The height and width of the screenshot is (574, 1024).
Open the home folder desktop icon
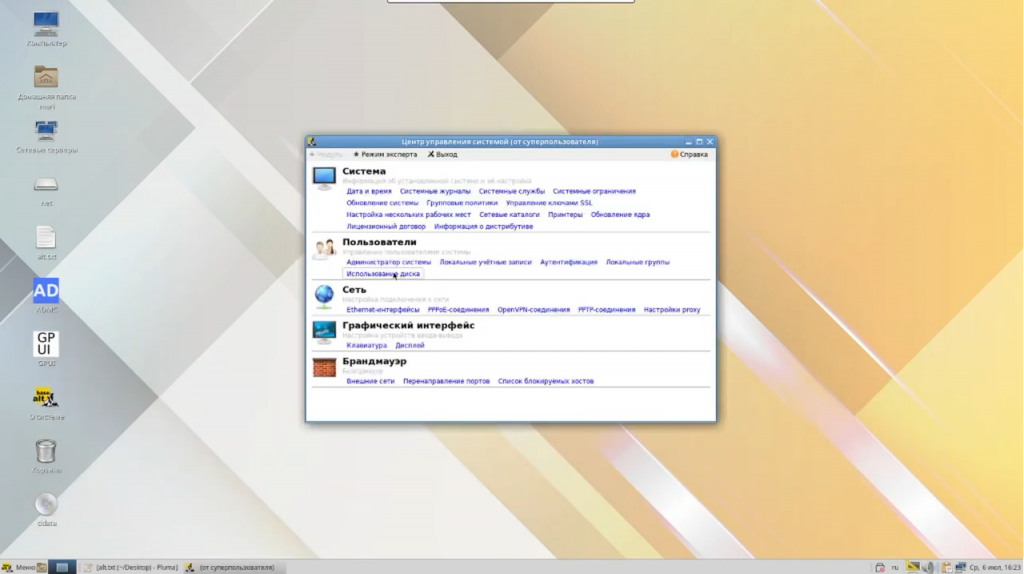46,77
